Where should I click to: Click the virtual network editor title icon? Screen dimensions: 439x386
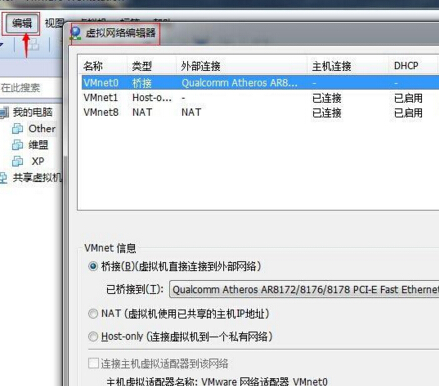[x=76, y=34]
